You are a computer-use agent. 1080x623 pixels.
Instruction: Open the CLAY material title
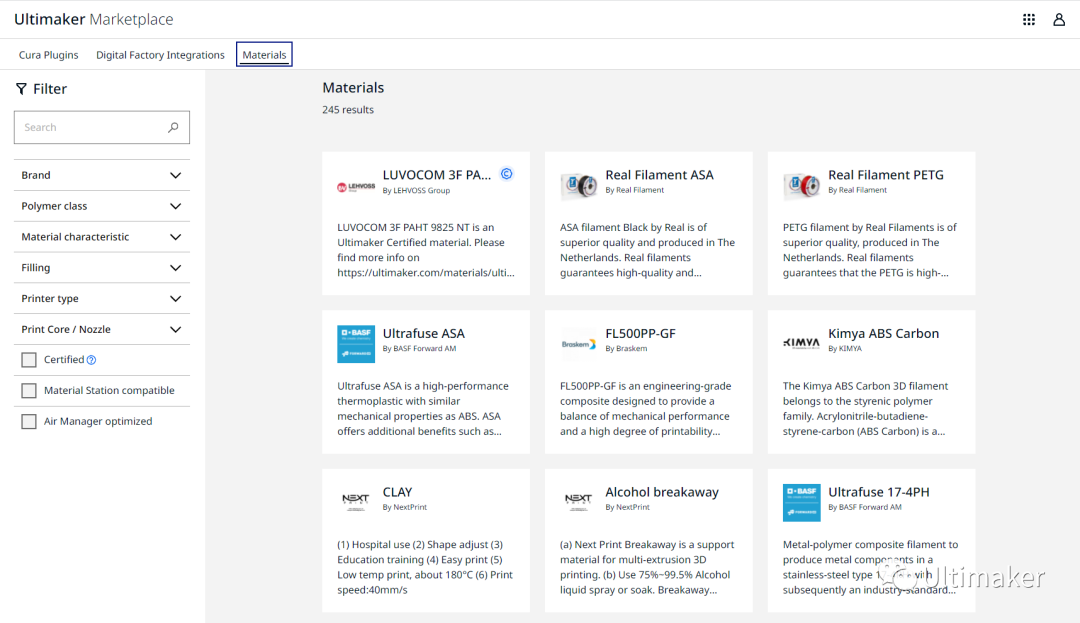point(397,492)
